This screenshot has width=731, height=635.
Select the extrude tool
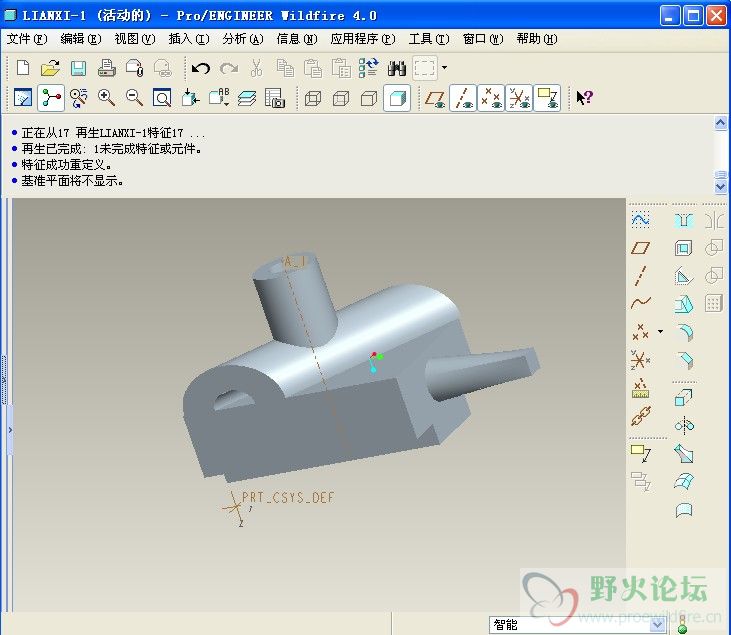pos(684,398)
